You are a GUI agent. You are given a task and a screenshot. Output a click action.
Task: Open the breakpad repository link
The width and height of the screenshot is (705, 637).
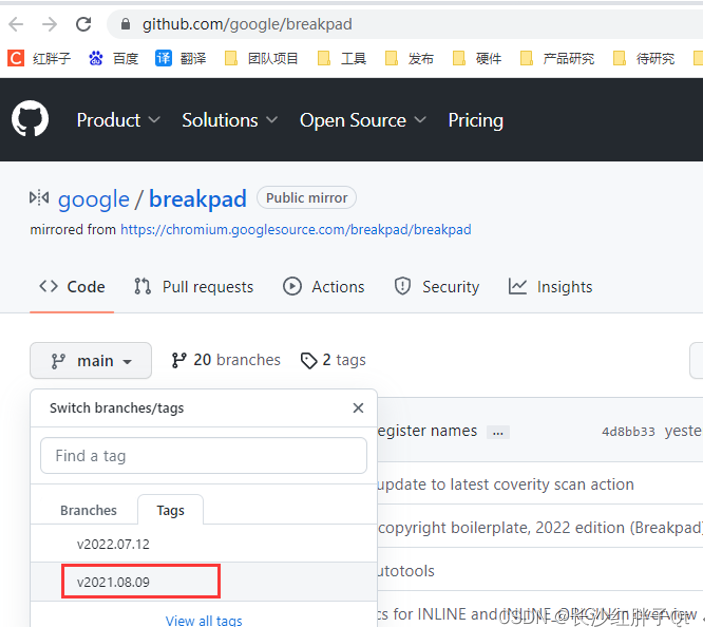coord(197,199)
